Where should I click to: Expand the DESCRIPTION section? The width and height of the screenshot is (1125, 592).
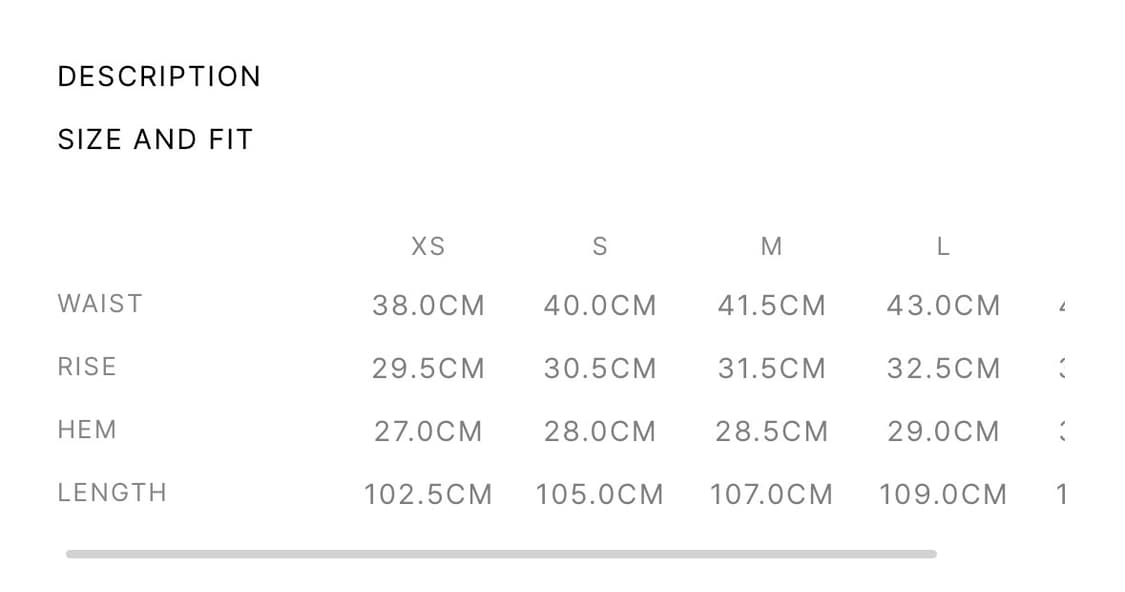pos(159,77)
